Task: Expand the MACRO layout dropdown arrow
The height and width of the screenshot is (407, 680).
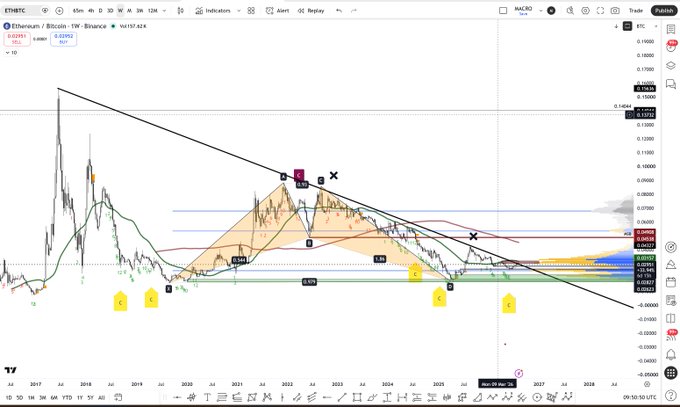Action: pos(540,10)
